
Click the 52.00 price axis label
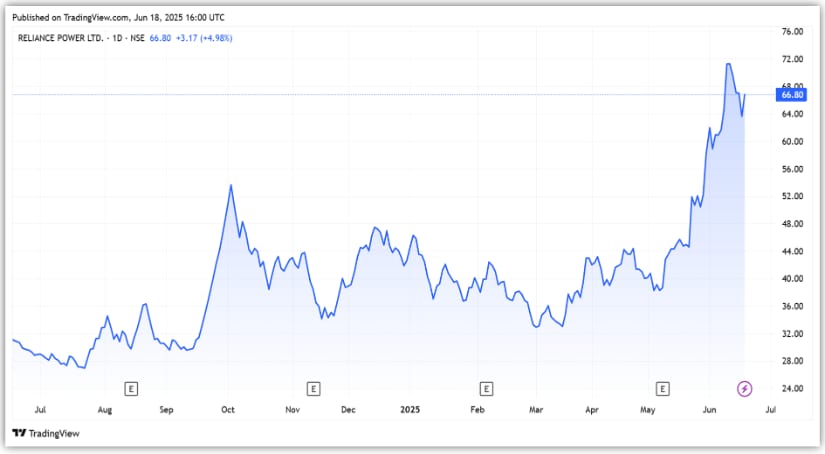pos(792,196)
